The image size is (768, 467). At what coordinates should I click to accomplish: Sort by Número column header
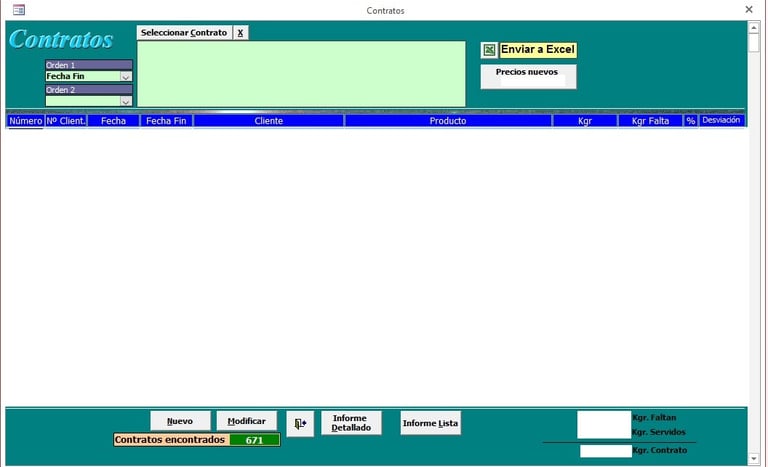click(25, 121)
